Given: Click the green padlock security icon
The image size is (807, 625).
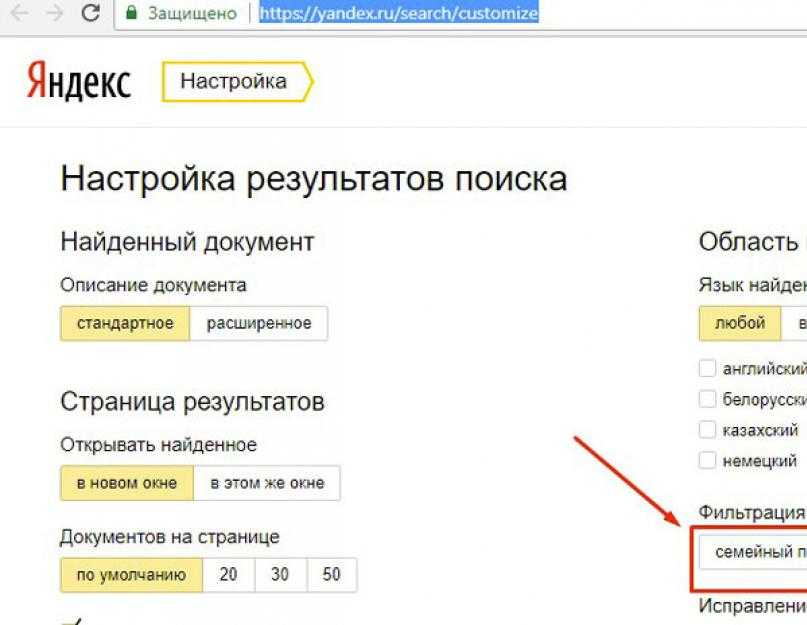Looking at the screenshot, I should pos(132,12).
